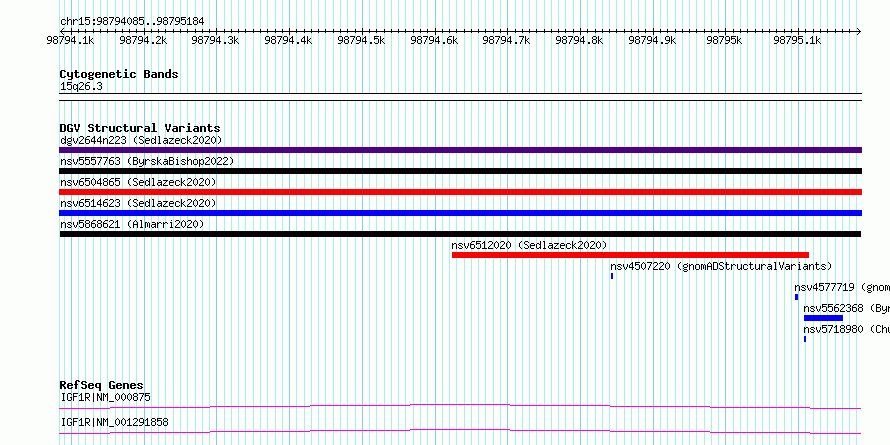Viewport: 890px width, 445px height.
Task: Open the nsv6514623 (Sedlazeck2020) label
Action: point(138,203)
